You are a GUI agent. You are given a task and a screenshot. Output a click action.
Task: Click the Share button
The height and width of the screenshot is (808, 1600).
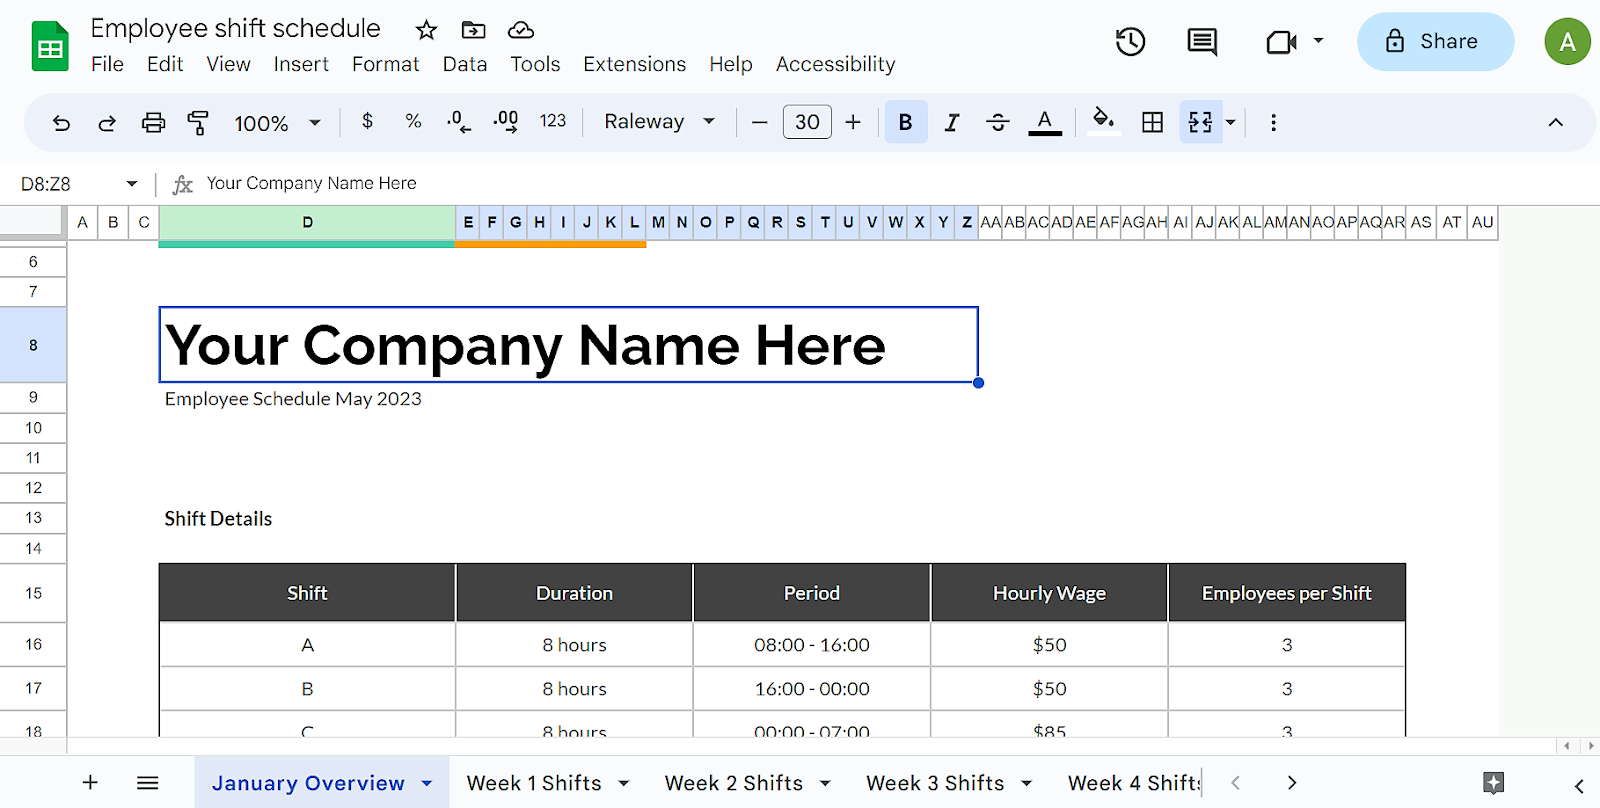[x=1434, y=42]
